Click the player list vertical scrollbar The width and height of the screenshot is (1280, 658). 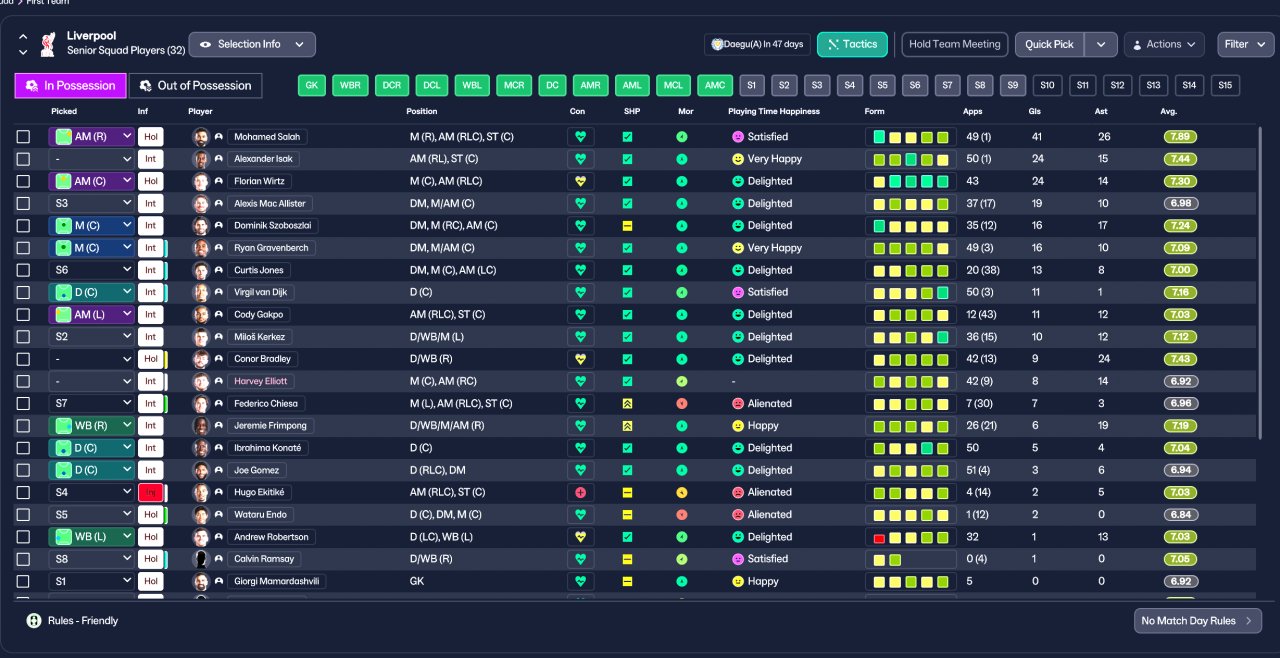click(1260, 282)
